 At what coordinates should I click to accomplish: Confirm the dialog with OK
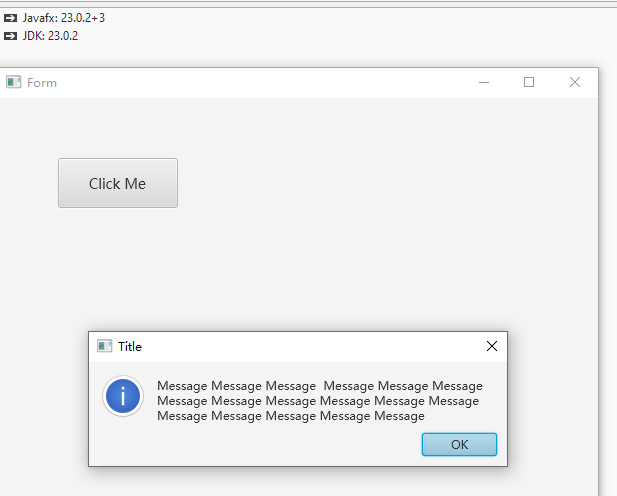[x=459, y=445]
